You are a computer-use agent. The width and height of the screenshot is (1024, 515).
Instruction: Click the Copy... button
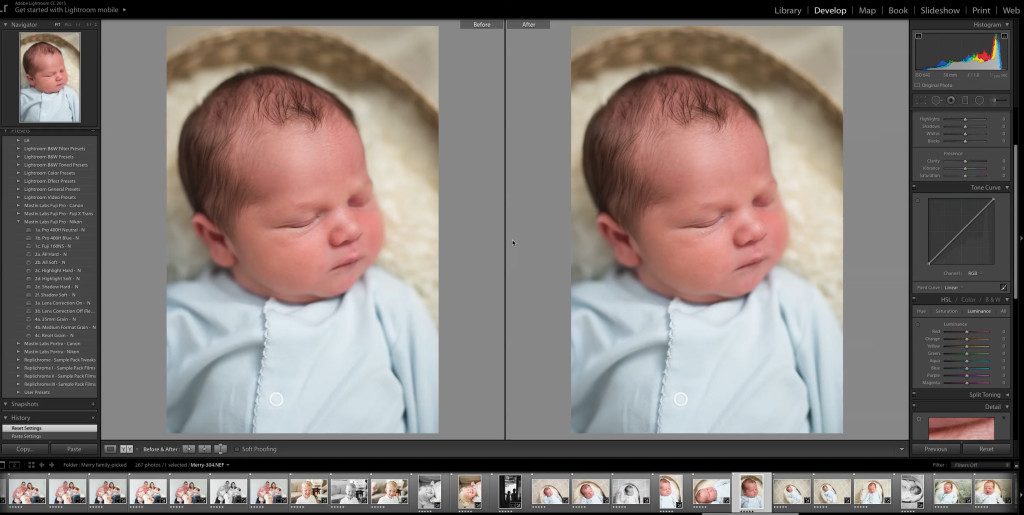tap(24, 449)
